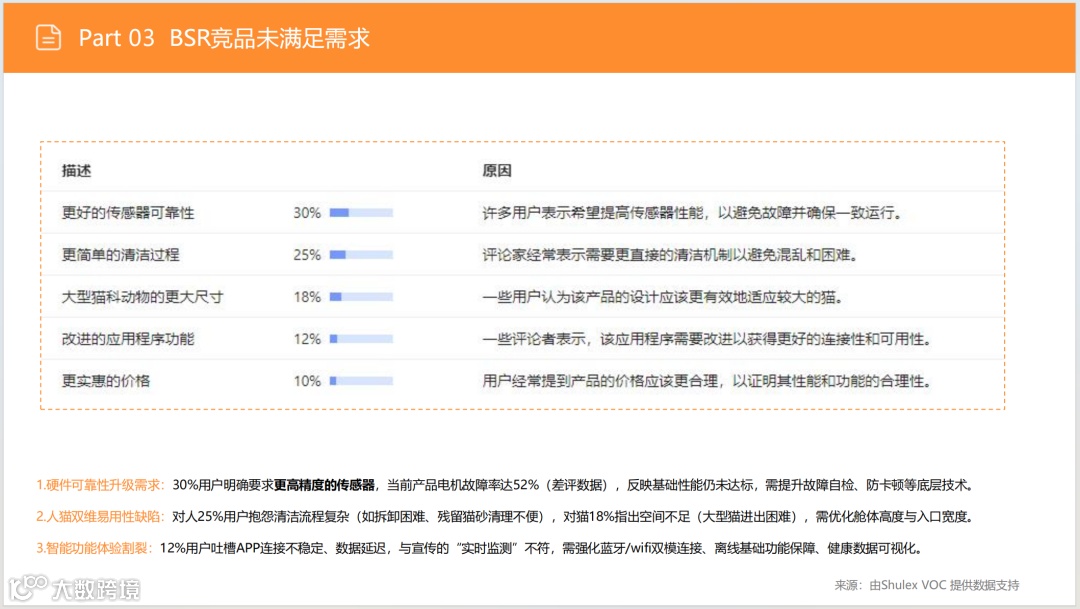This screenshot has width=1080, height=609.
Task: Click the progress bar beside 12%
Action: pos(362,339)
